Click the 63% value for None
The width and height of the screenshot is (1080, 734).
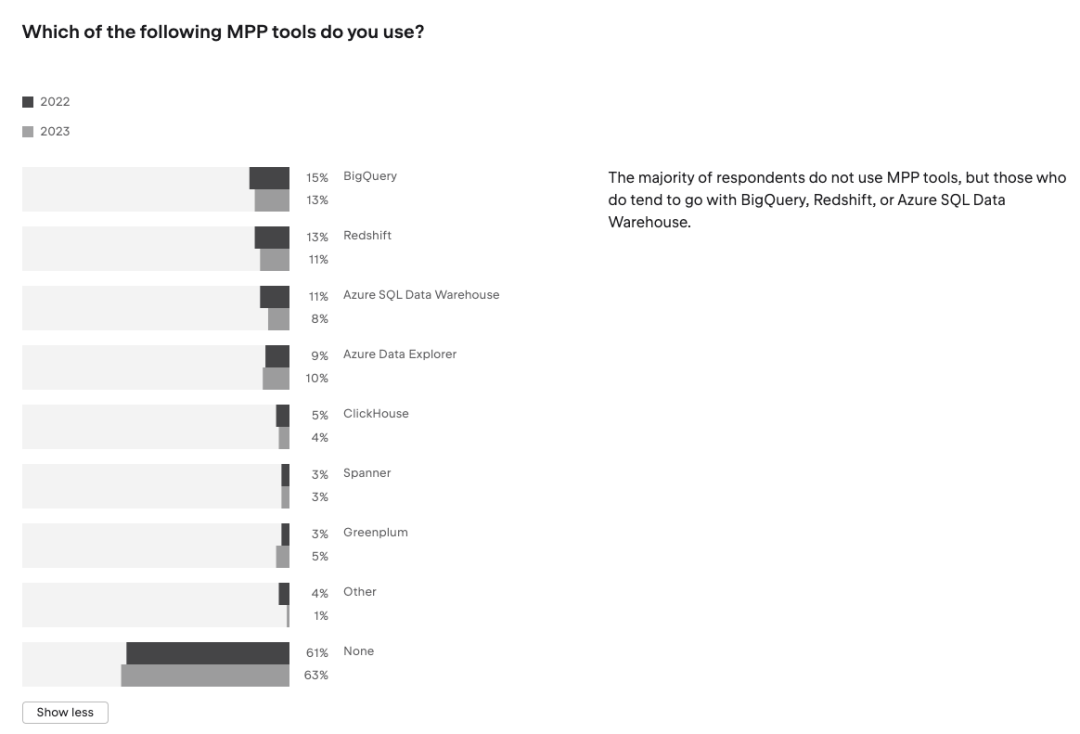[x=317, y=675]
